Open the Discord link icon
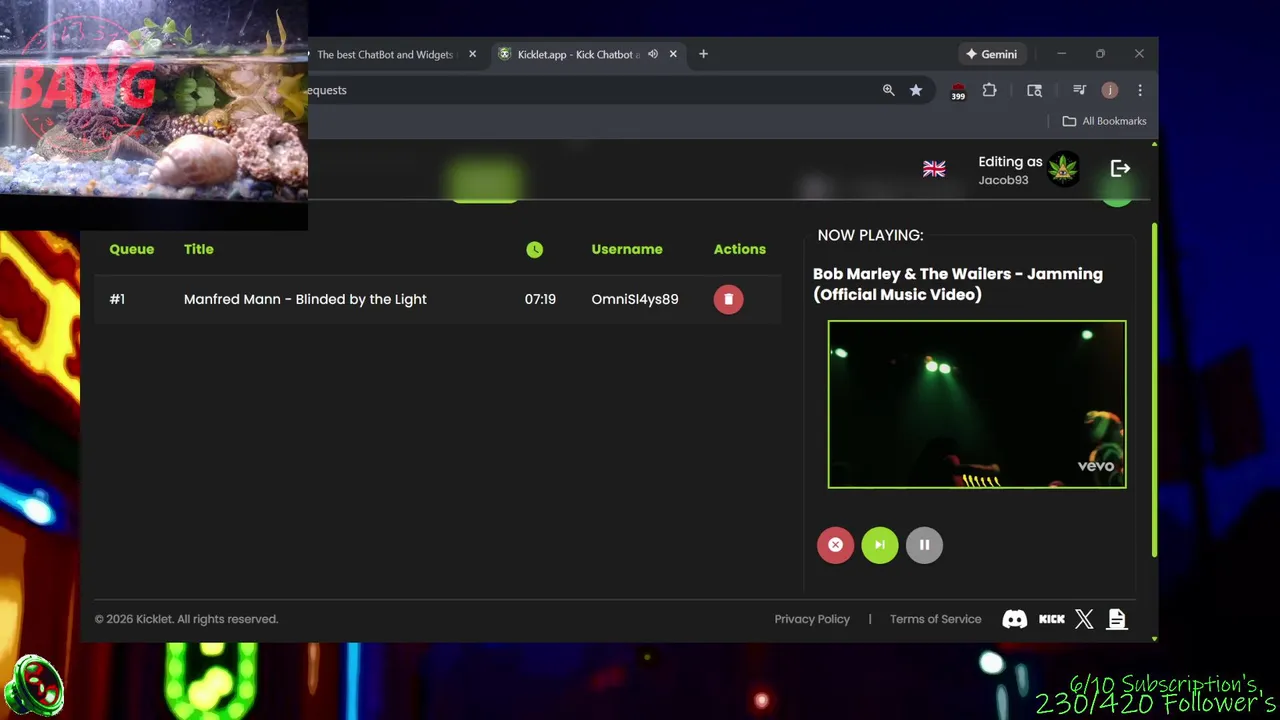Screen dimensions: 1280x720 pyautogui.click(x=1014, y=619)
